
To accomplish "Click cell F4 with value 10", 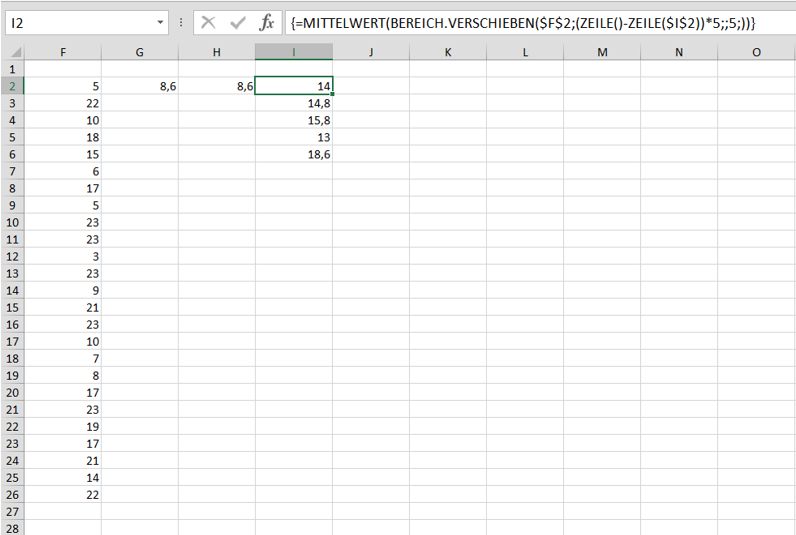I will tap(63, 120).
